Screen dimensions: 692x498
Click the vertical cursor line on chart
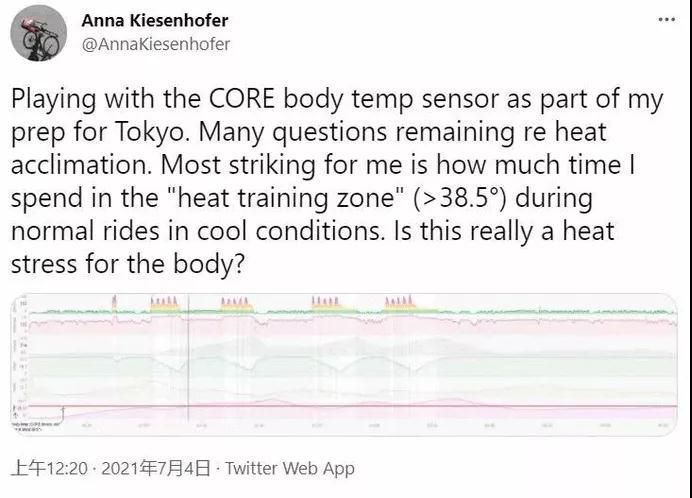pyautogui.click(x=188, y=358)
